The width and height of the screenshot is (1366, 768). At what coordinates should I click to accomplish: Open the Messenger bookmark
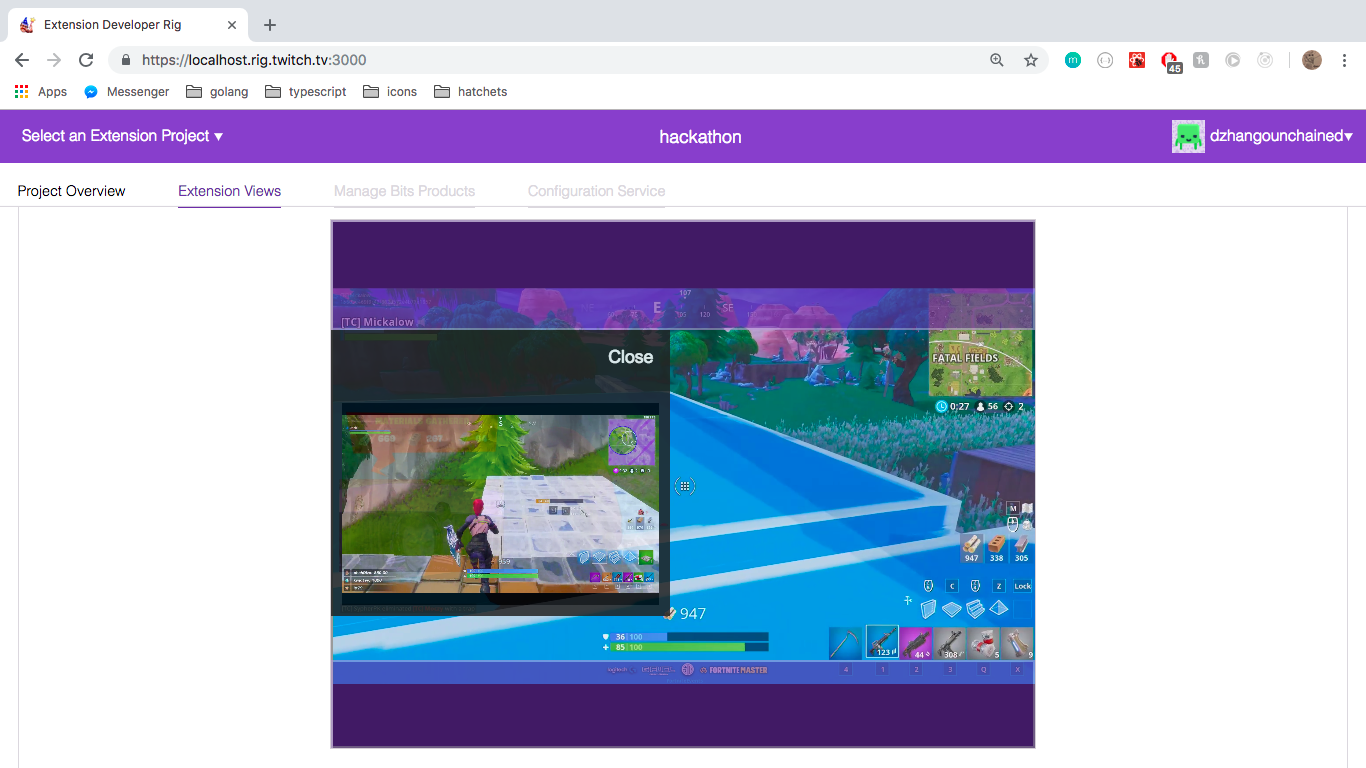pos(127,91)
